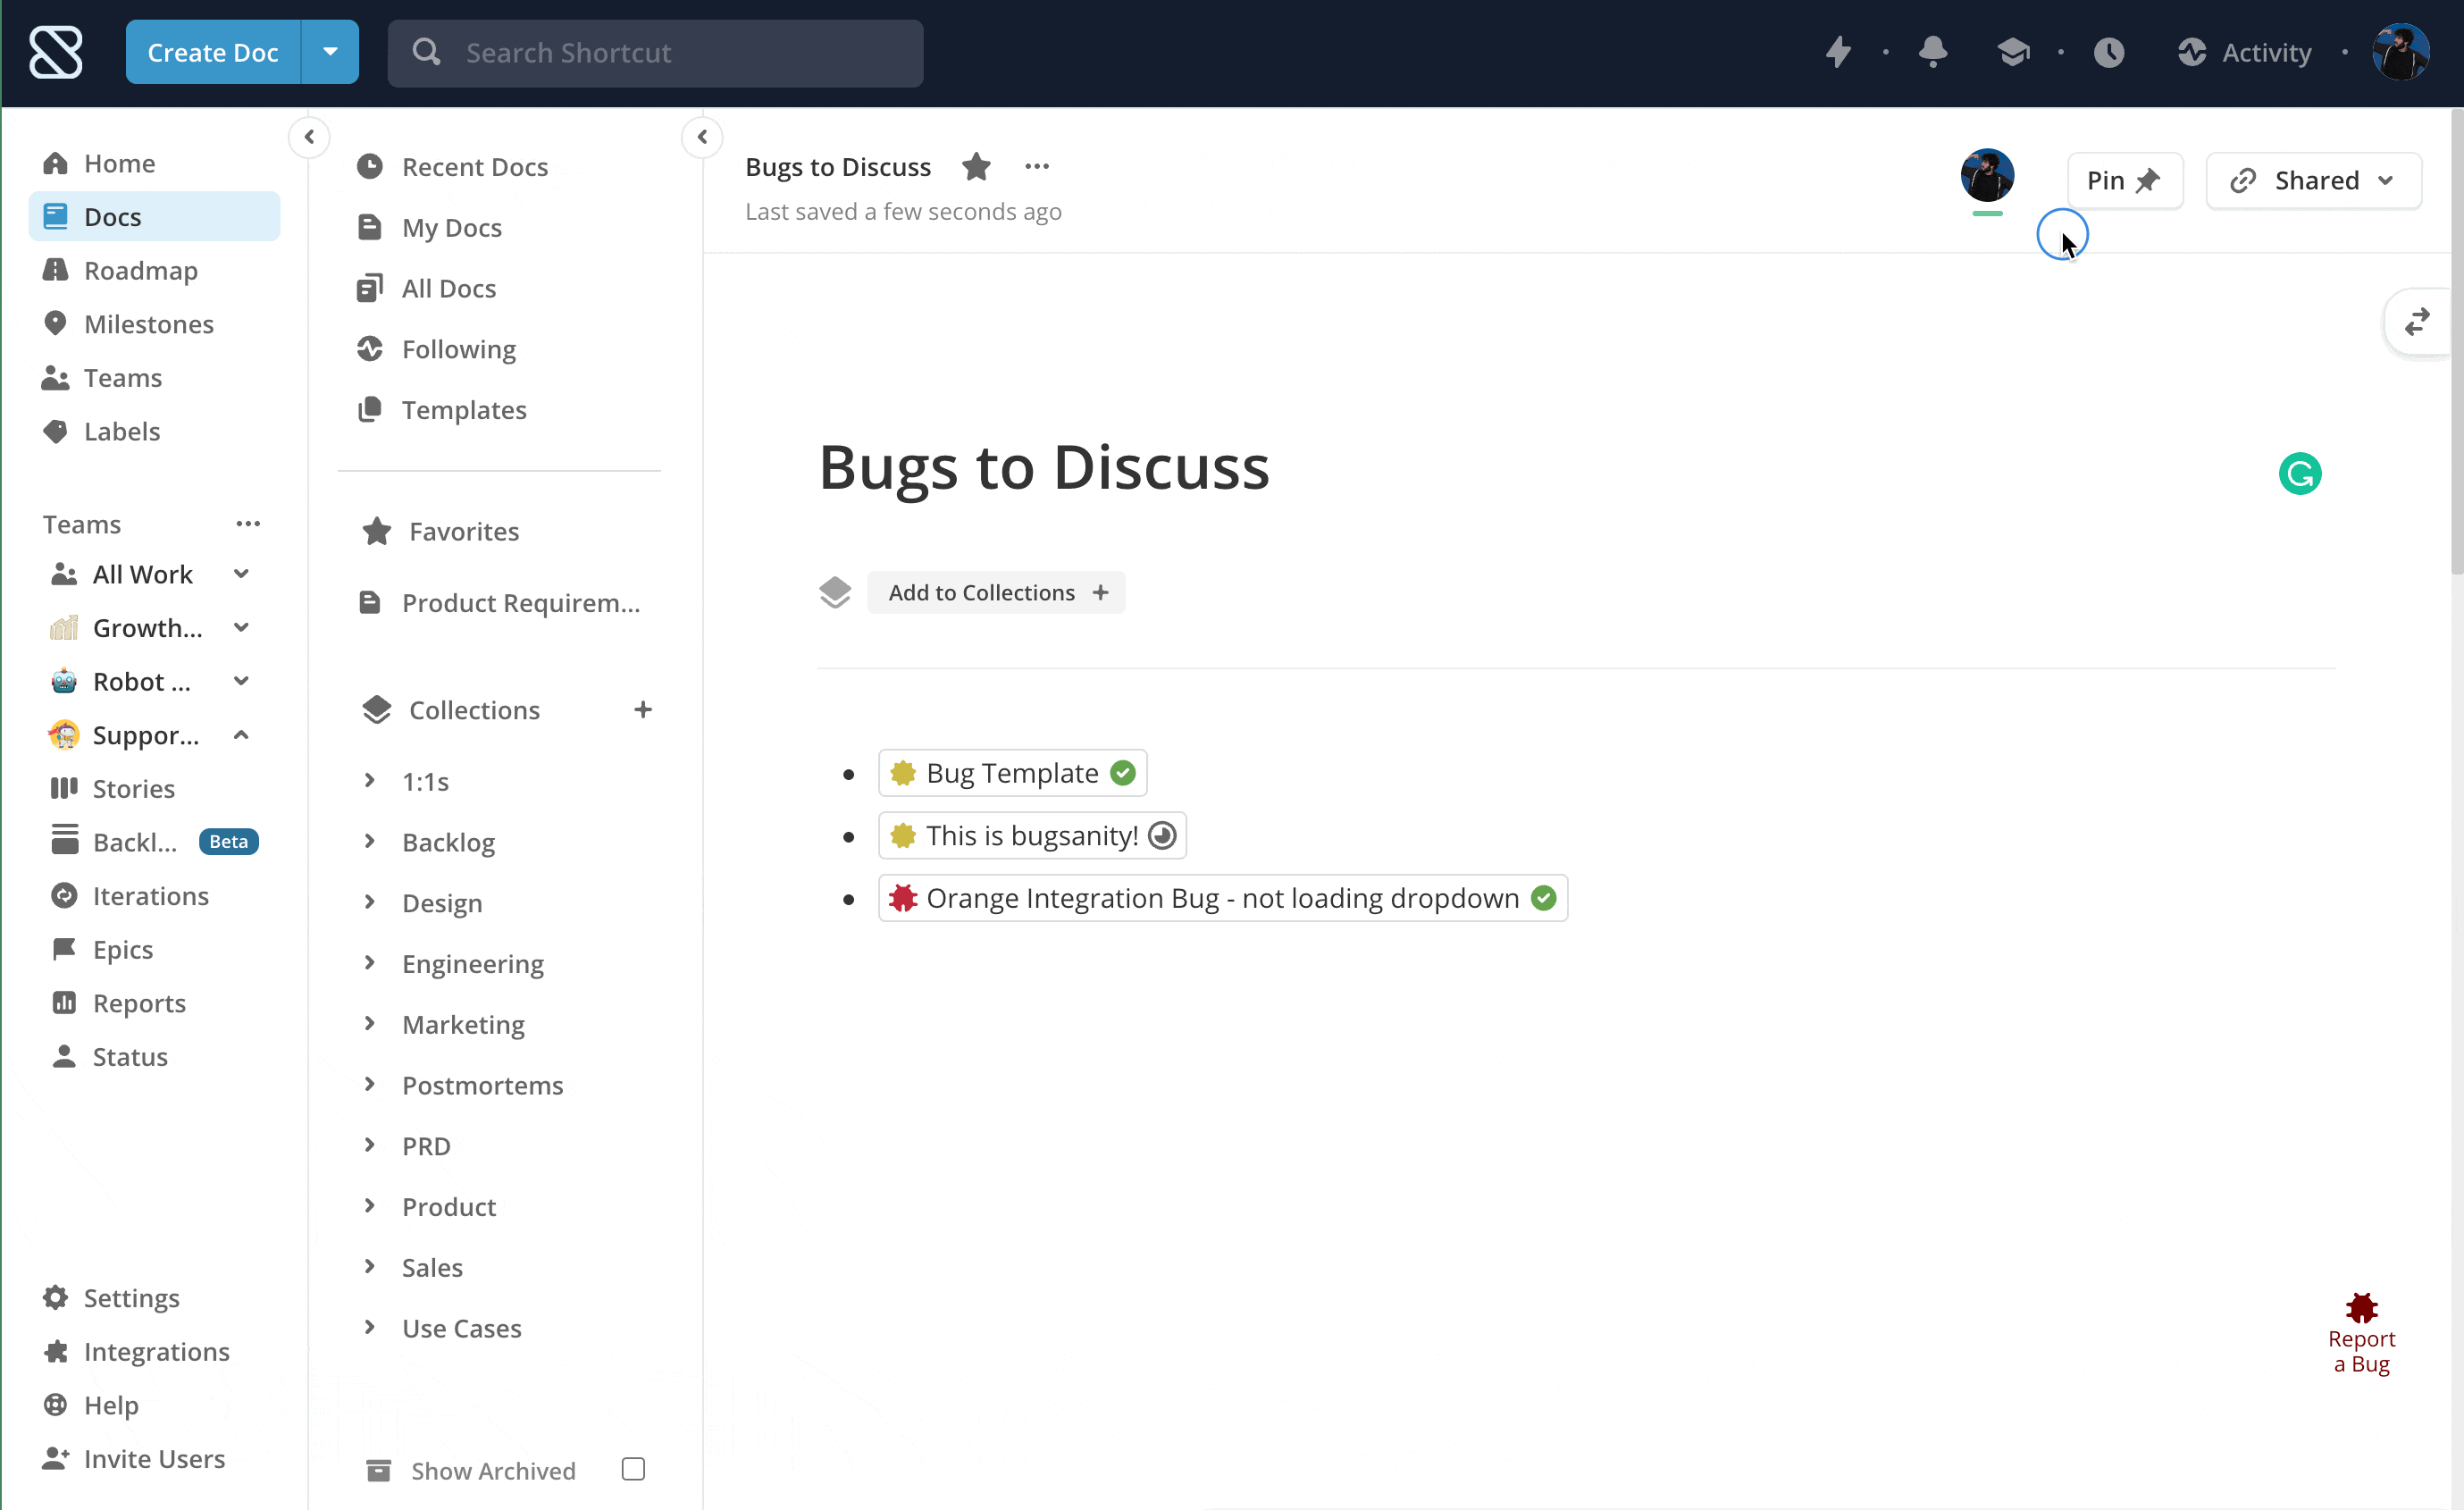
Task: Focus the Search Shortcut field
Action: [x=655, y=53]
